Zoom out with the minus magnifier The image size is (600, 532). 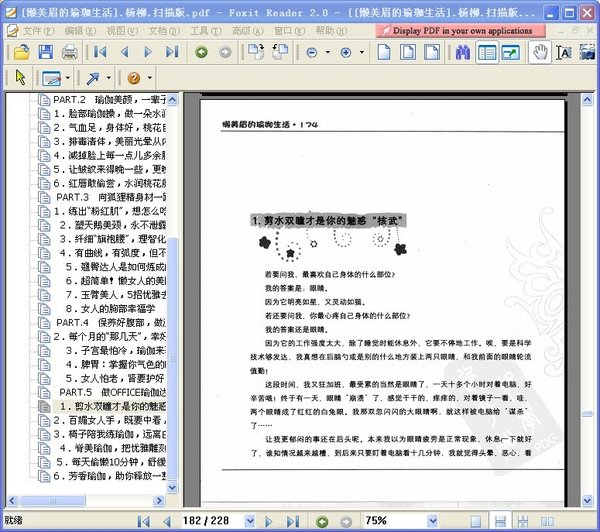312,52
